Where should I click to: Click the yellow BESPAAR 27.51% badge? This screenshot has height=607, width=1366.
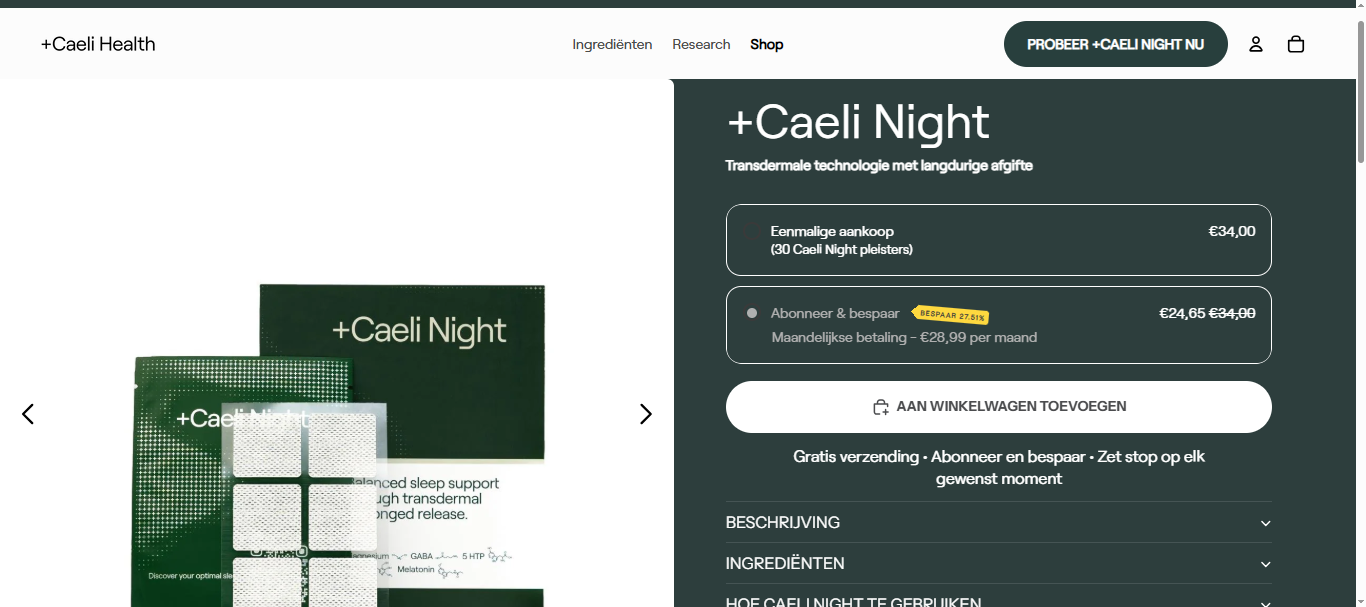click(x=951, y=315)
